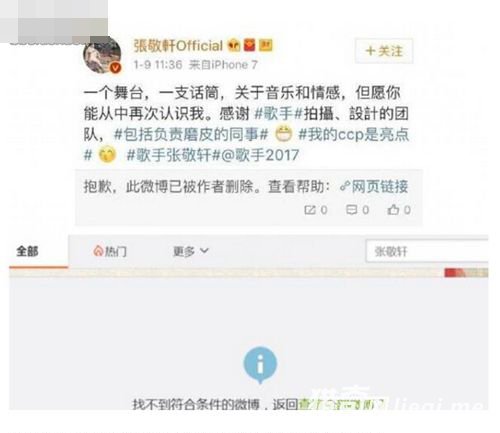Viewport: 500px width, 433px height.
Task: Open hashtag #包括负责磨皮的同事#
Action: pos(191,135)
